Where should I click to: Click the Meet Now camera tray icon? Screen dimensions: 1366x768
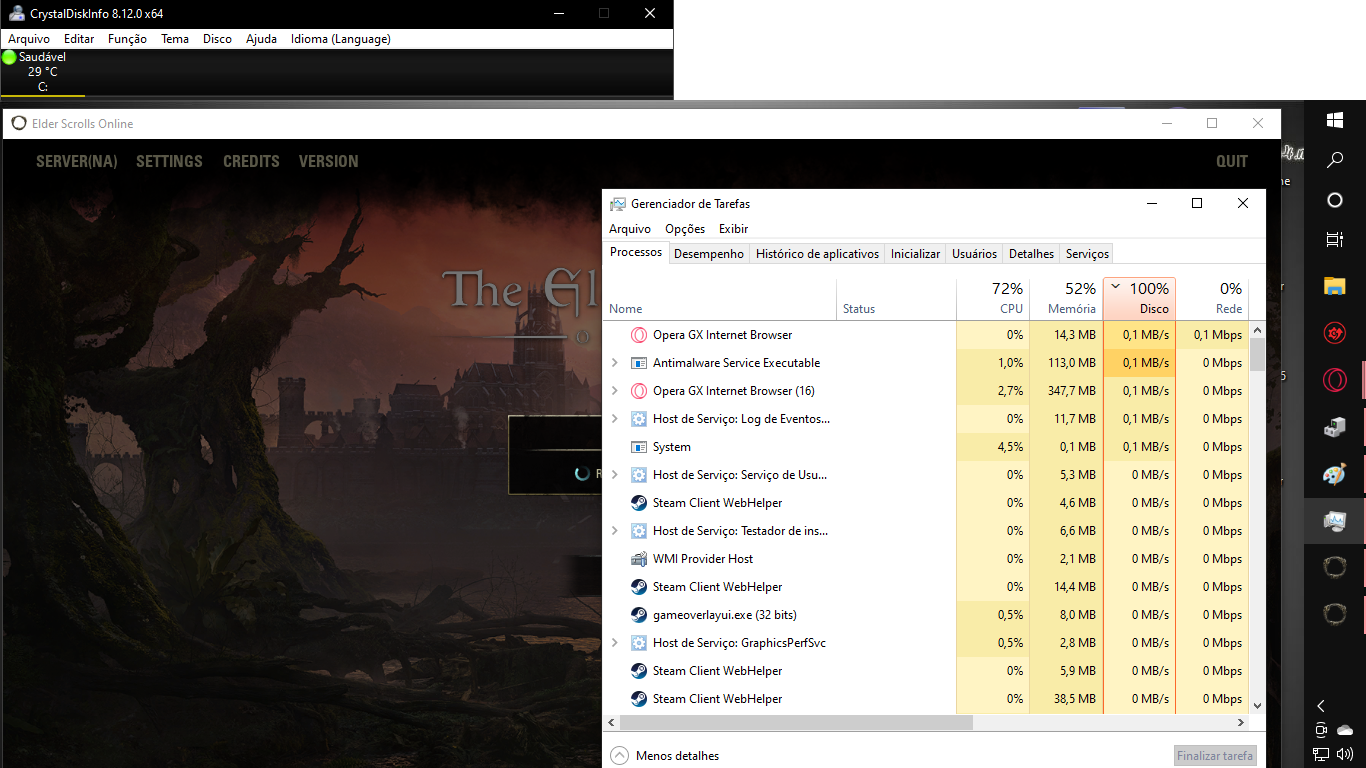pyautogui.click(x=1321, y=730)
